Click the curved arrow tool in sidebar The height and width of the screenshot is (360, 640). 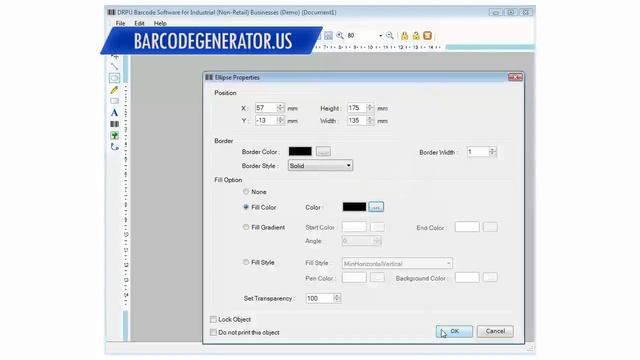click(114, 147)
